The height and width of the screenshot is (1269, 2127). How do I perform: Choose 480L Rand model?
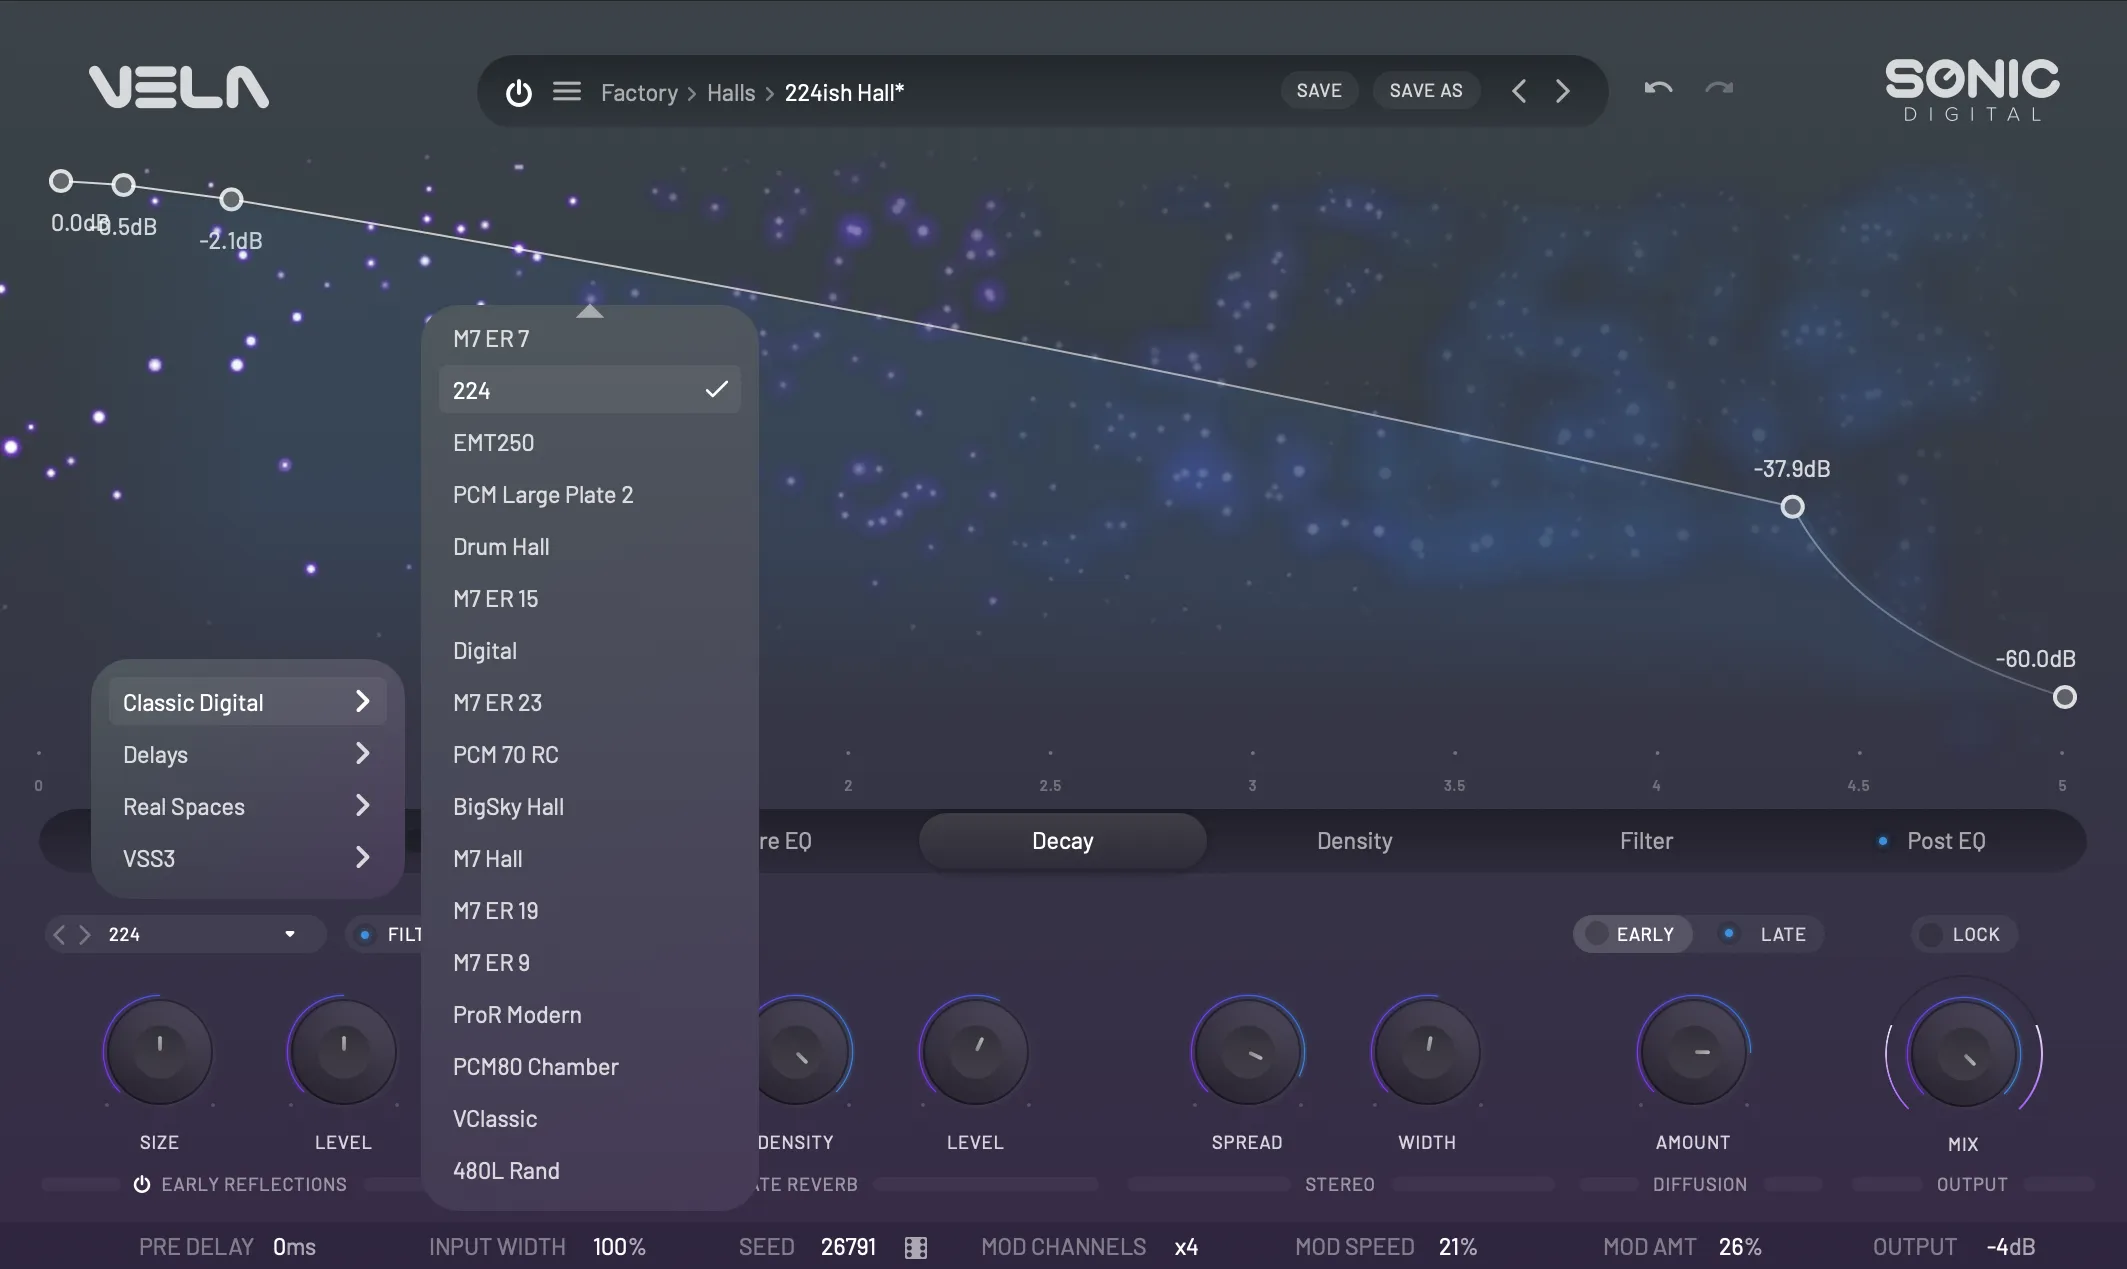(590, 1170)
